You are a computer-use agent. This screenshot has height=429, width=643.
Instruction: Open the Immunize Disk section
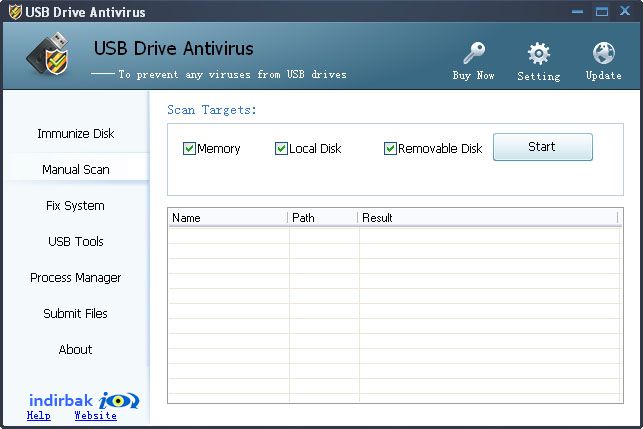(76, 134)
